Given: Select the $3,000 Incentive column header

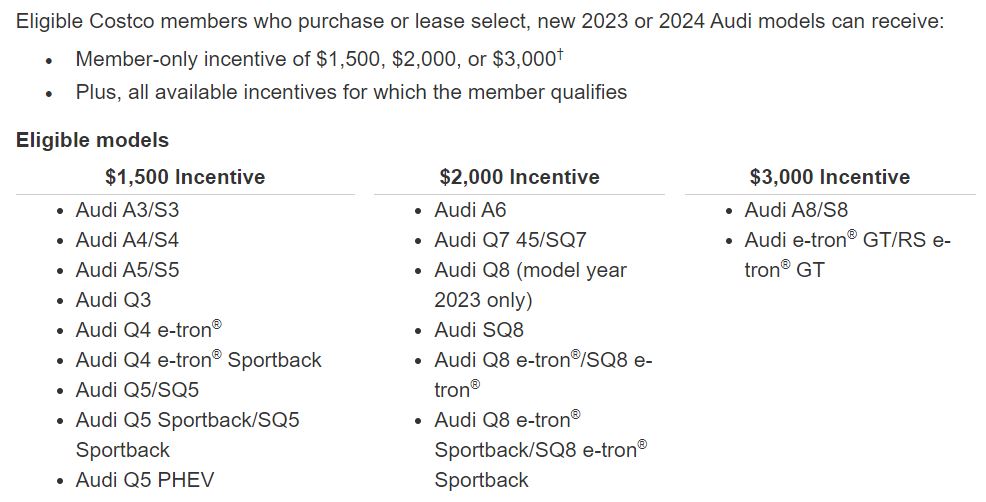Looking at the screenshot, I should point(829,177).
